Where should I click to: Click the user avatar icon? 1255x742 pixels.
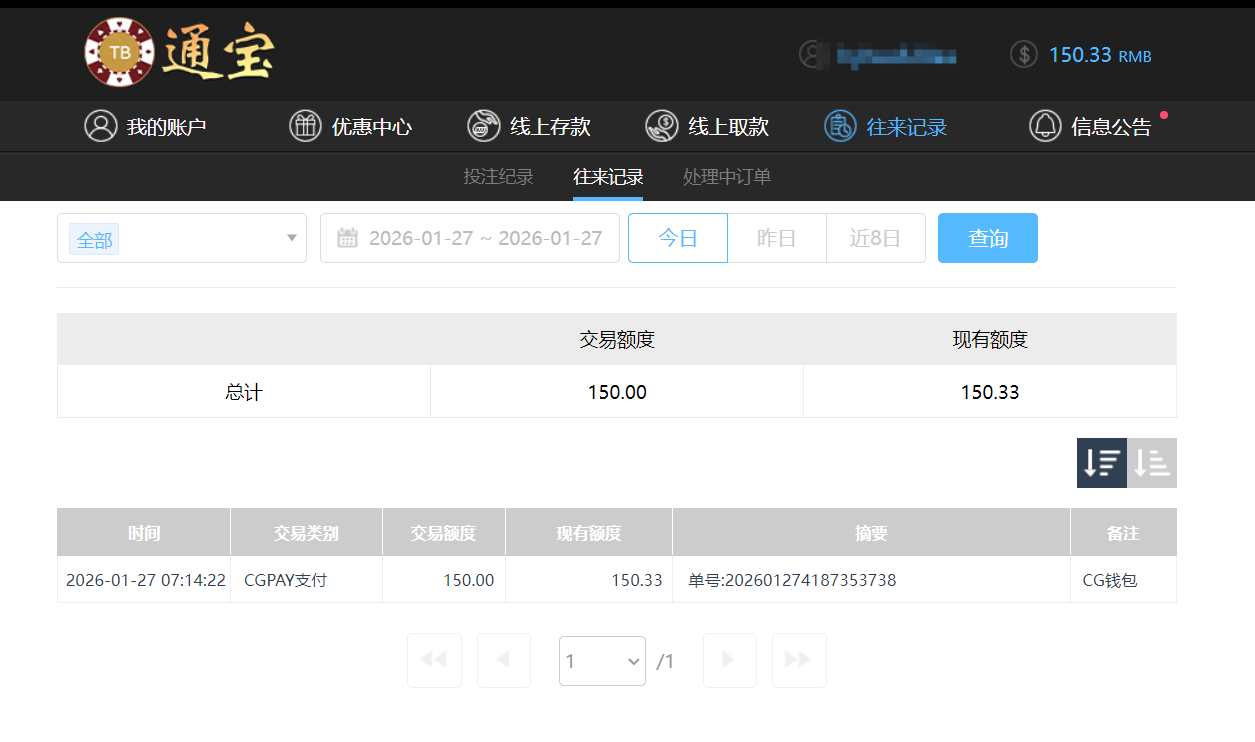809,55
